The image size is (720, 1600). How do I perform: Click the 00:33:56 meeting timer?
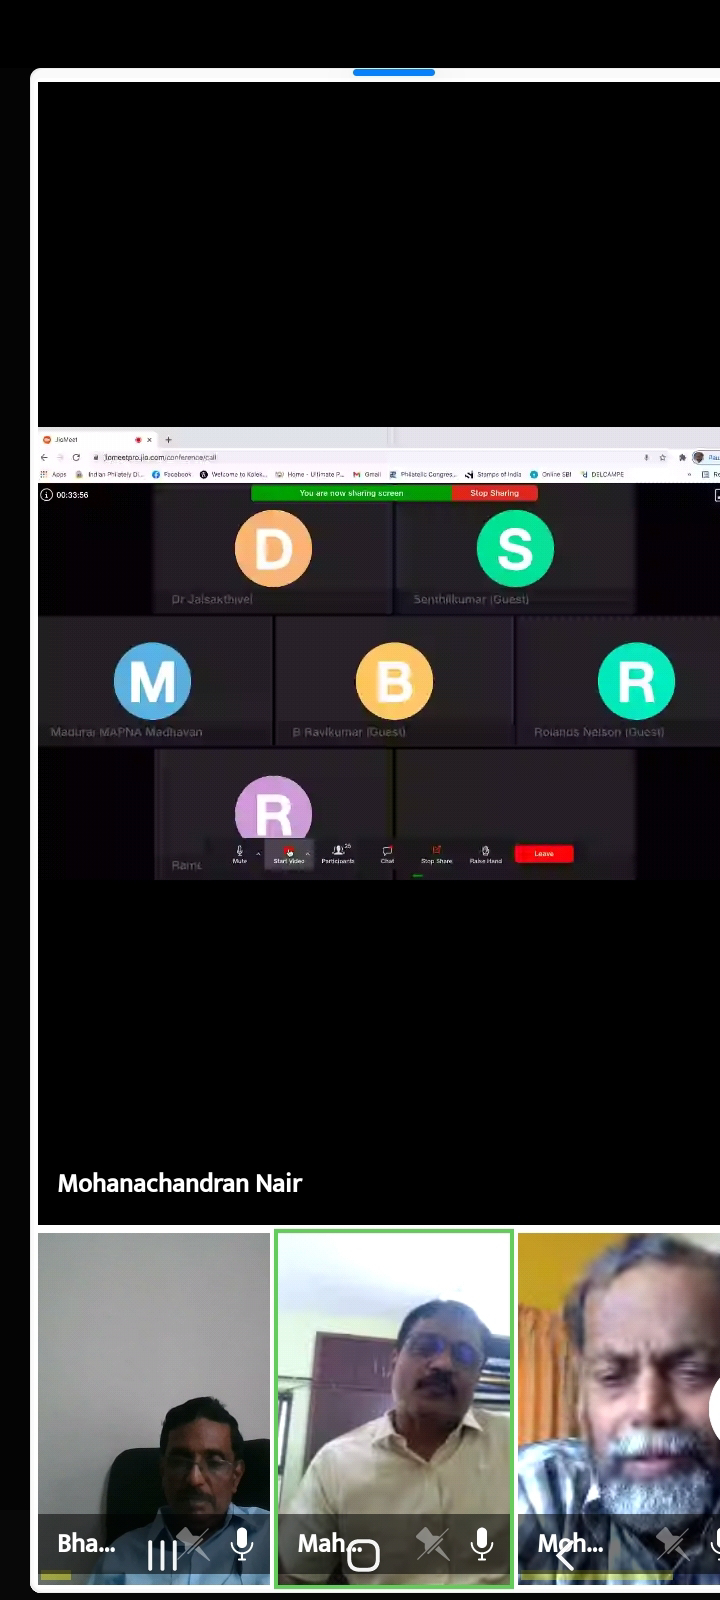point(72,495)
